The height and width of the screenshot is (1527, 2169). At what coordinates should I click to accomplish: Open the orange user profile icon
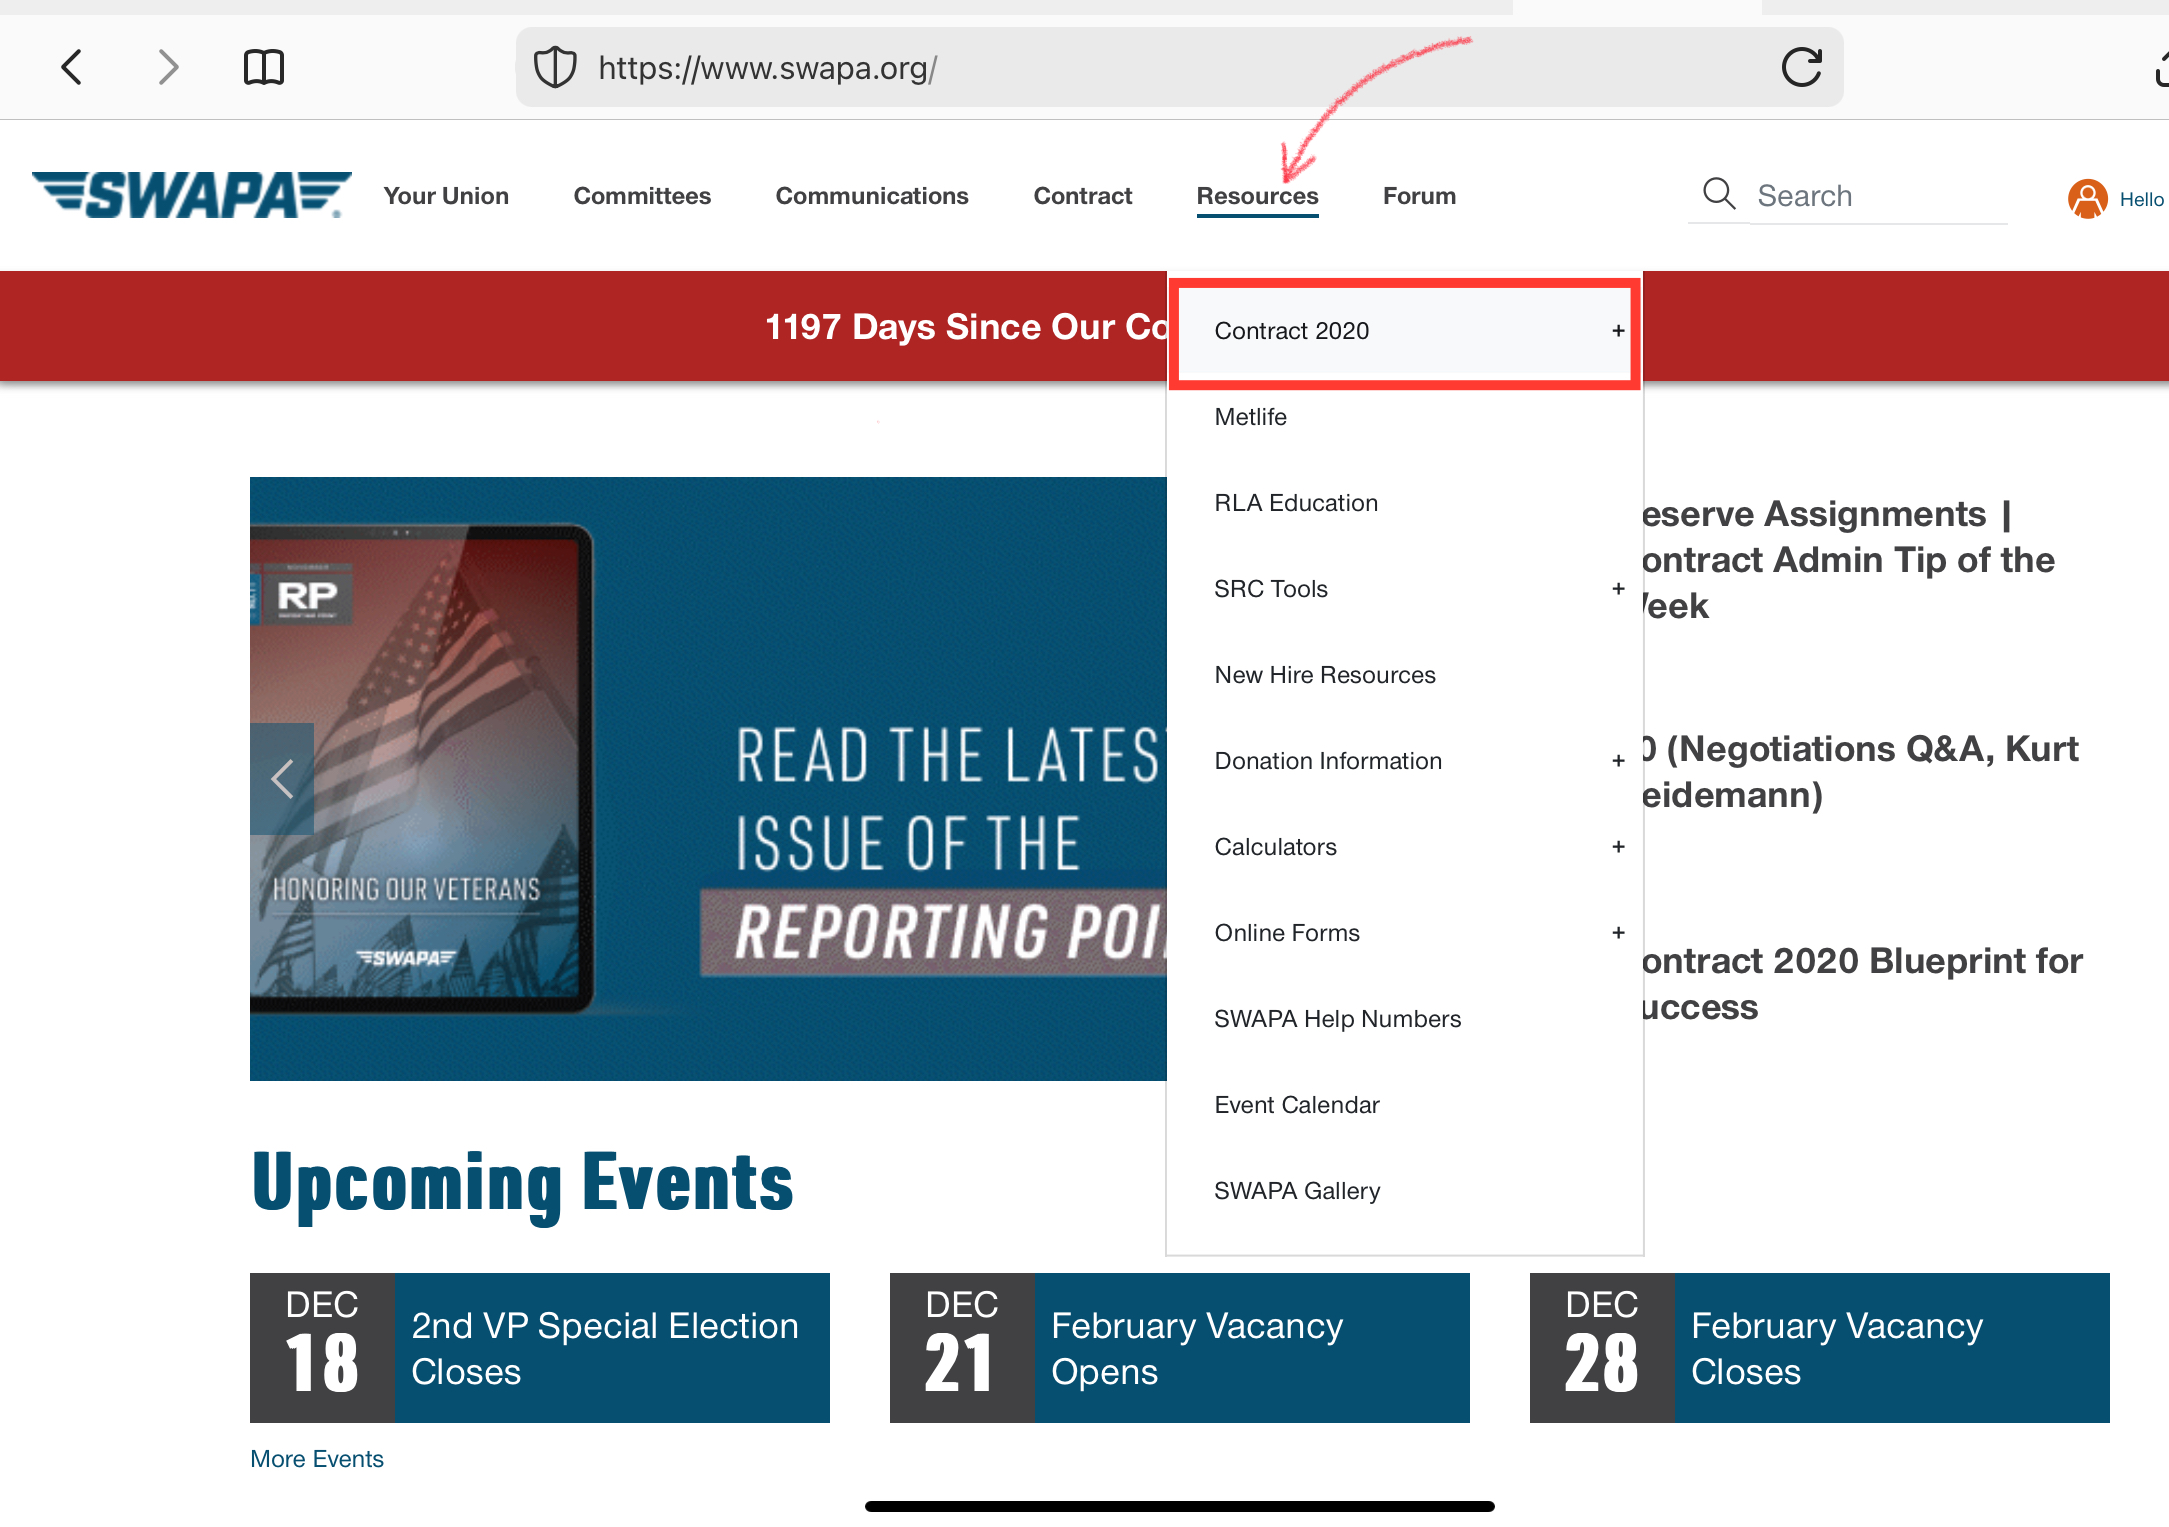click(2087, 198)
